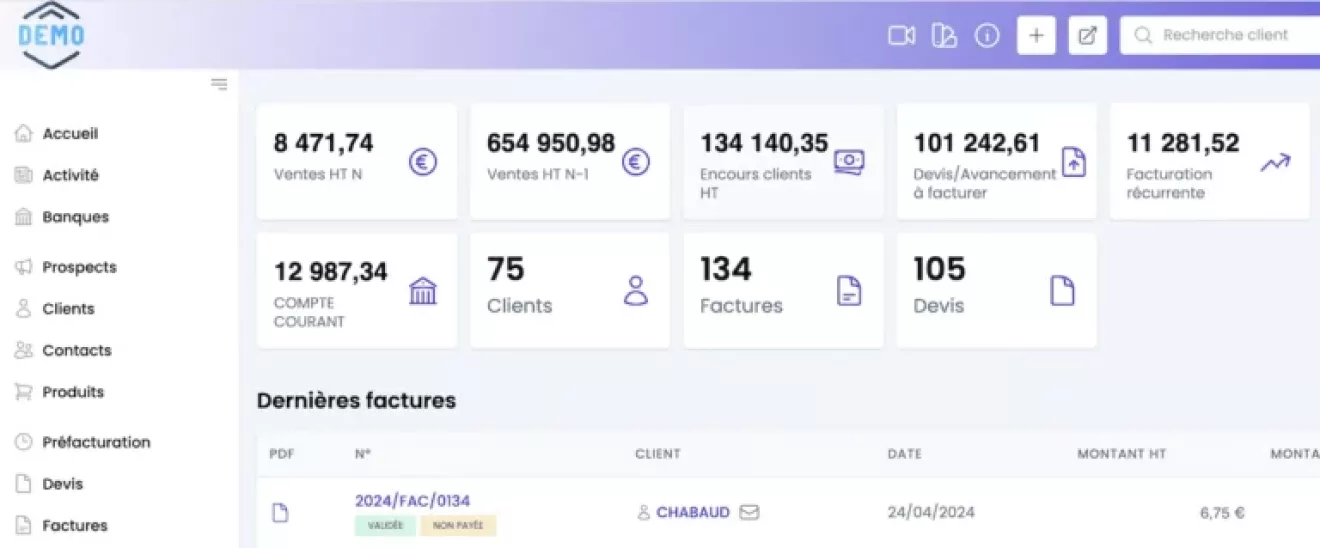
Task: Click the upload document icon on Devis/Avancement card
Action: click(x=1073, y=161)
